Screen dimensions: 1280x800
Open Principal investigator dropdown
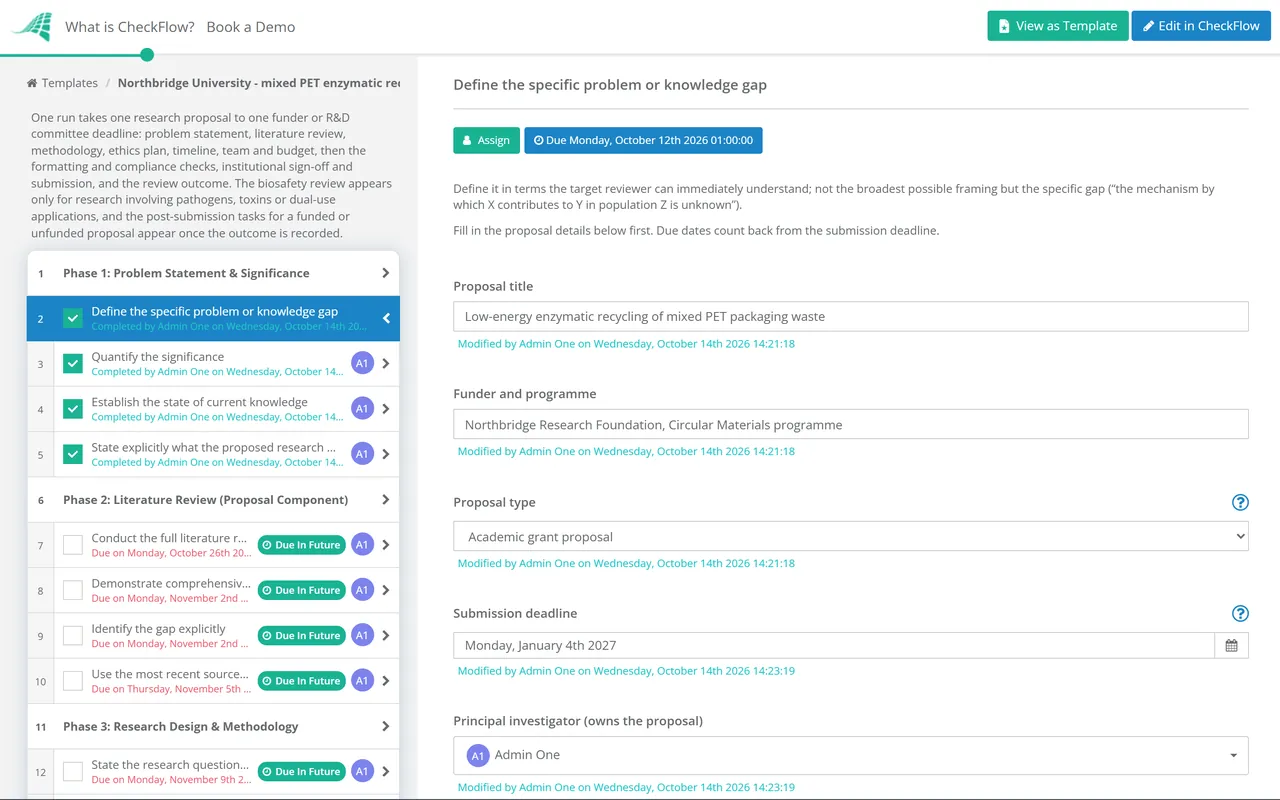pyautogui.click(x=851, y=755)
